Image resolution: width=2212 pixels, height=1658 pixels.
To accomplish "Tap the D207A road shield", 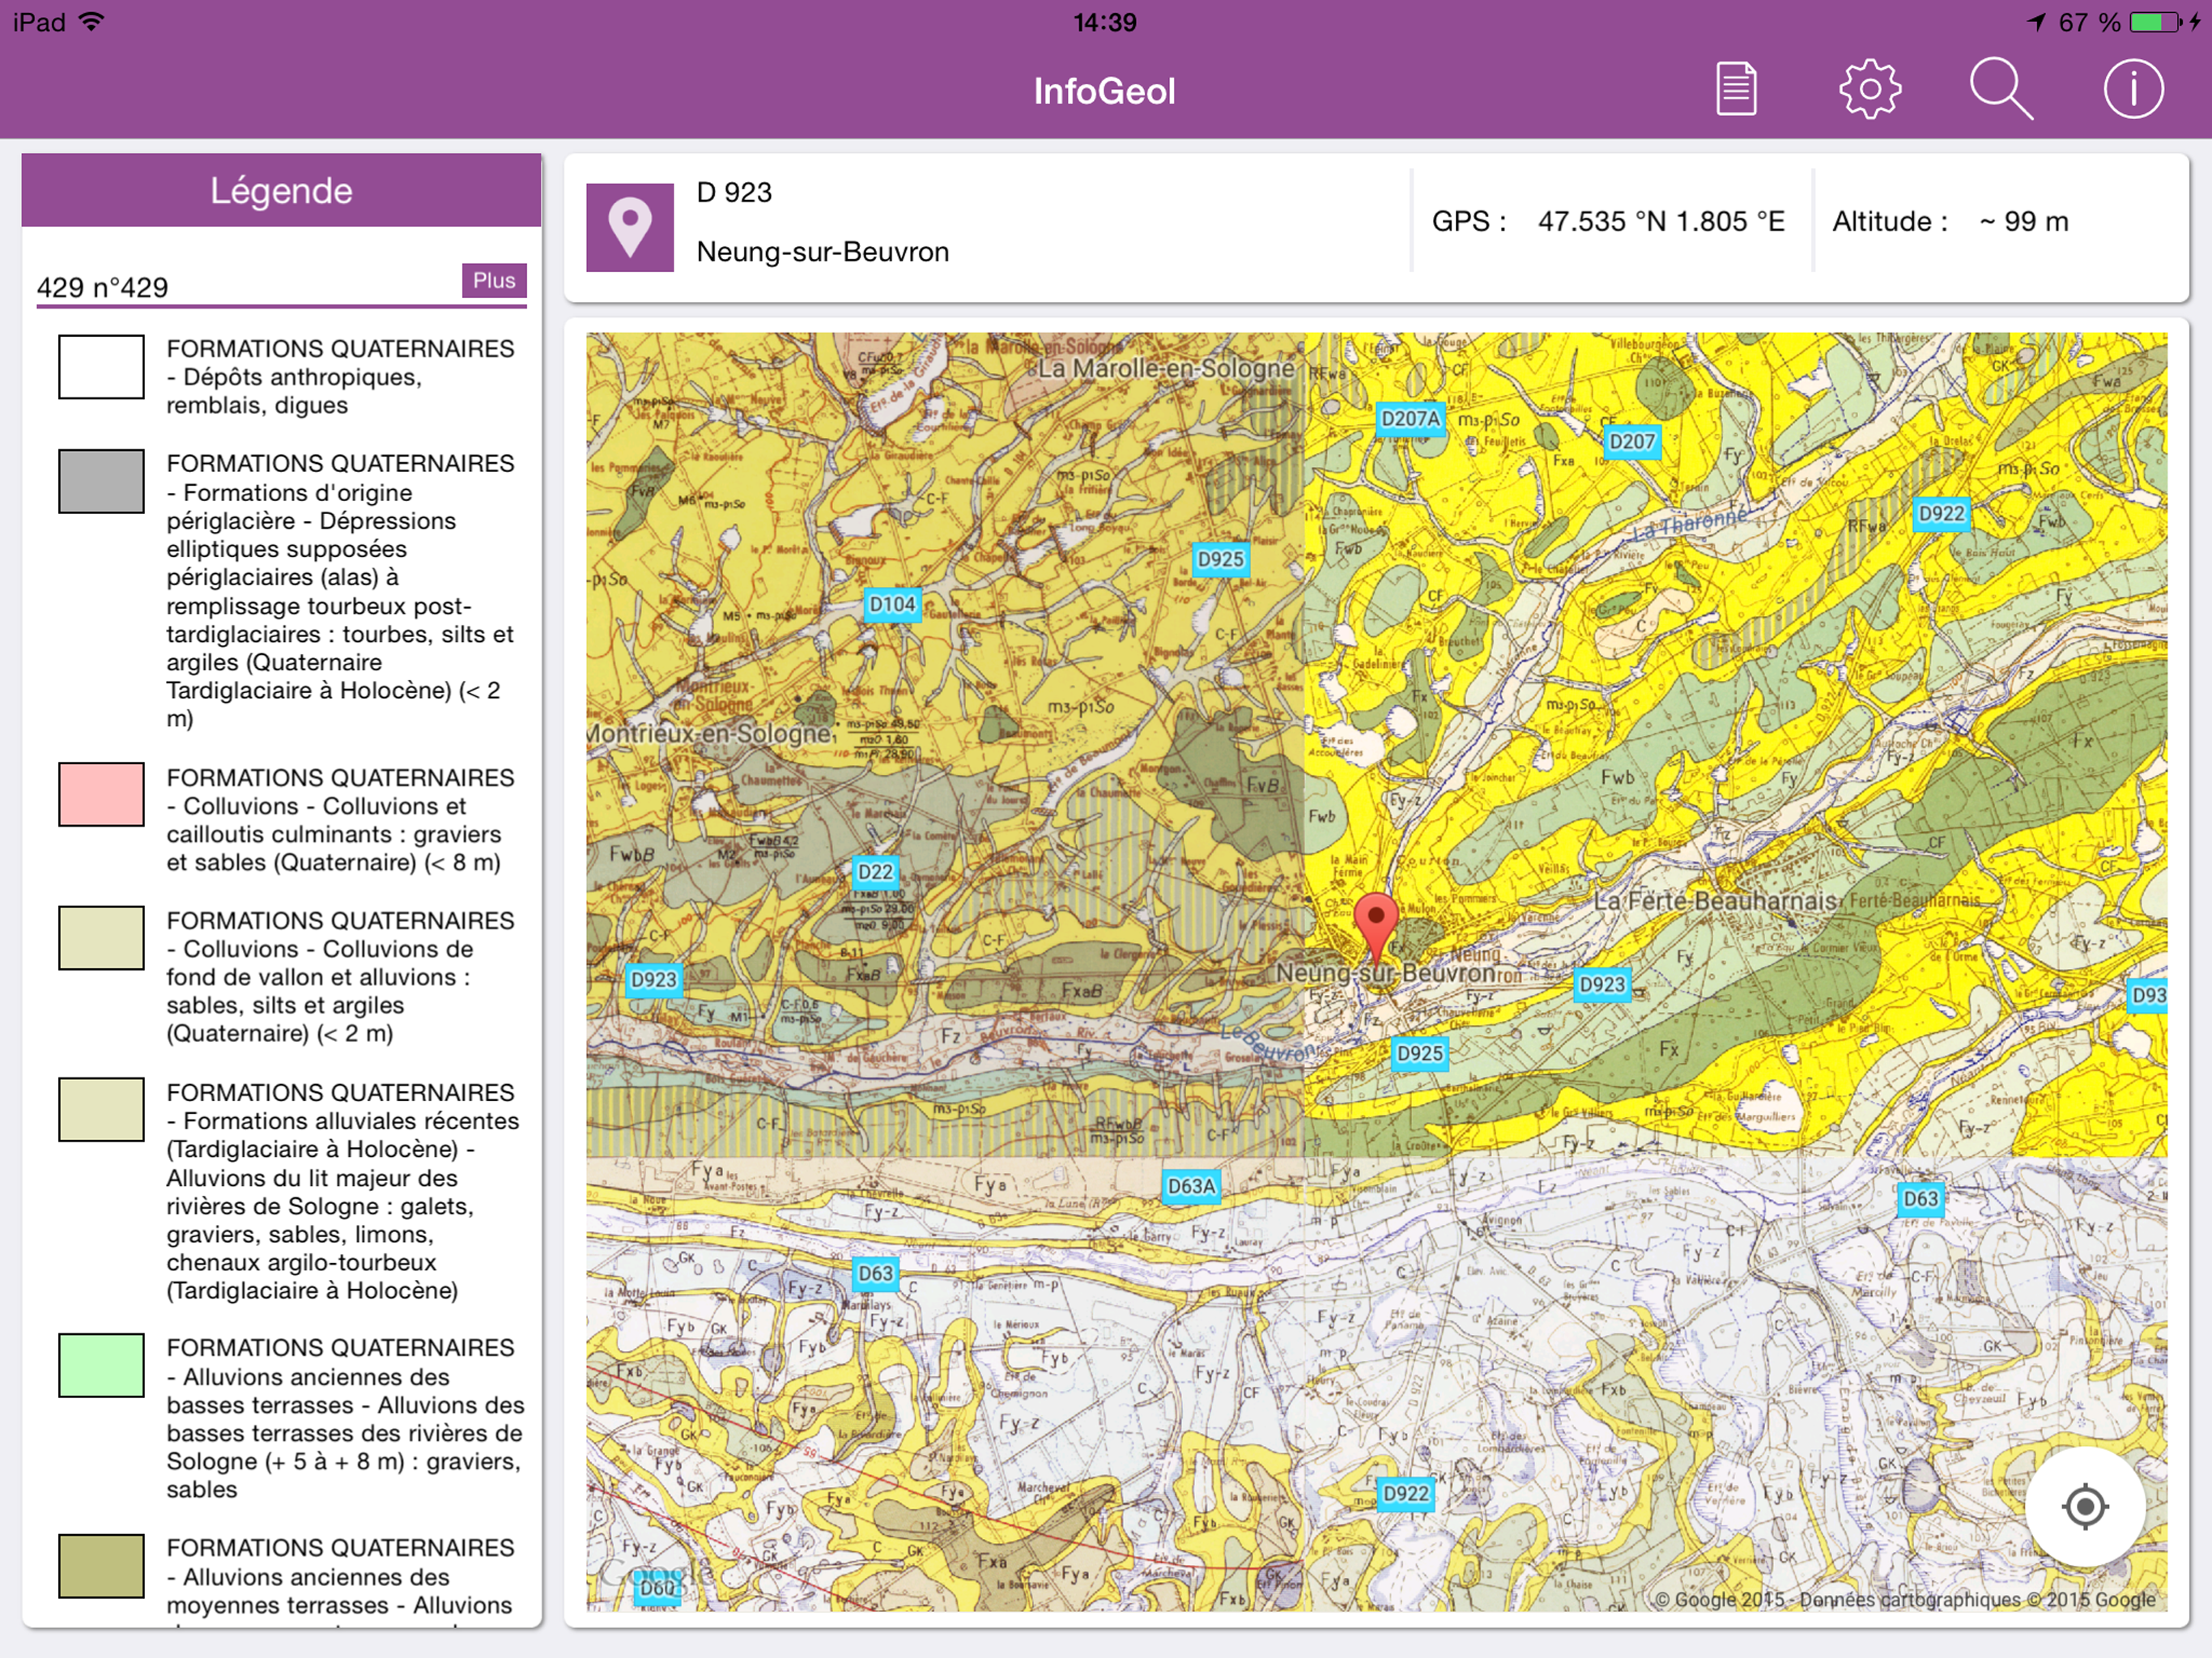I will pos(1410,419).
